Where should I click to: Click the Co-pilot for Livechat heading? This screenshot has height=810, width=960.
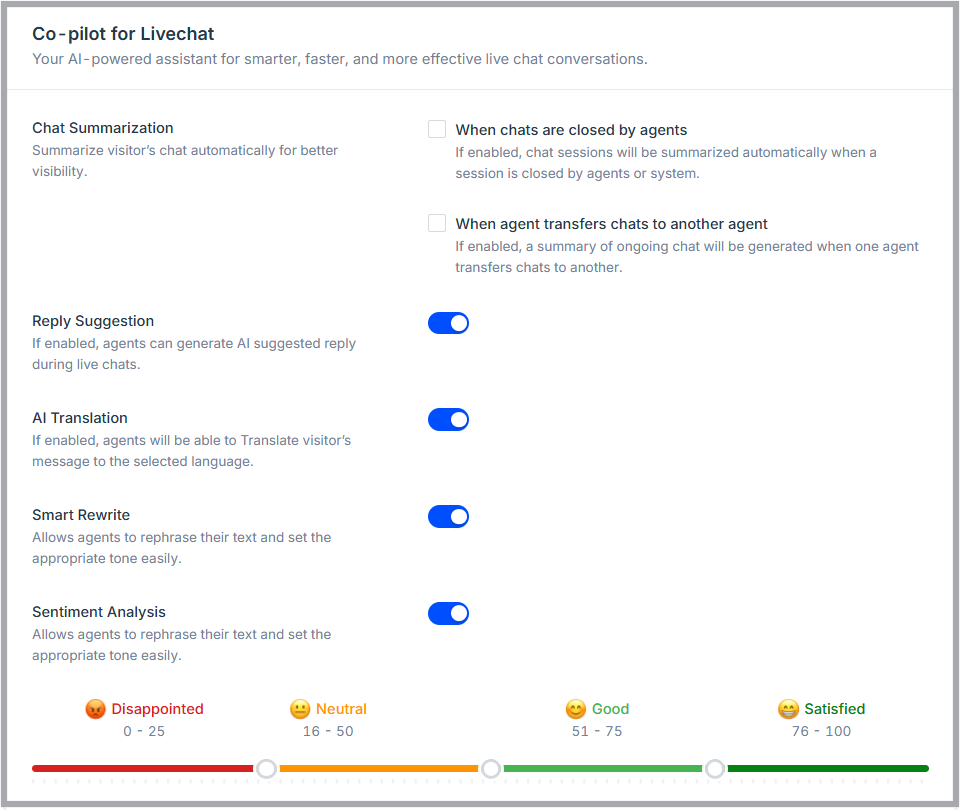[x=123, y=34]
